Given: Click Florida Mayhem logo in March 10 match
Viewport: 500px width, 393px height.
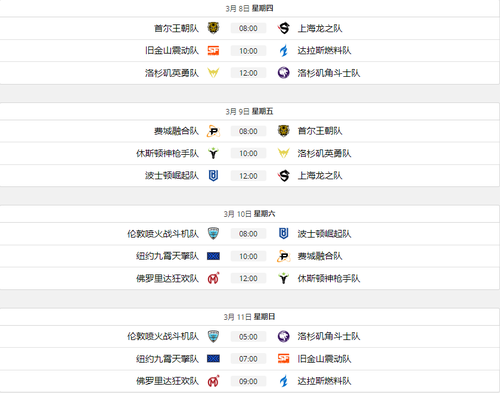Looking at the screenshot, I should tap(213, 278).
